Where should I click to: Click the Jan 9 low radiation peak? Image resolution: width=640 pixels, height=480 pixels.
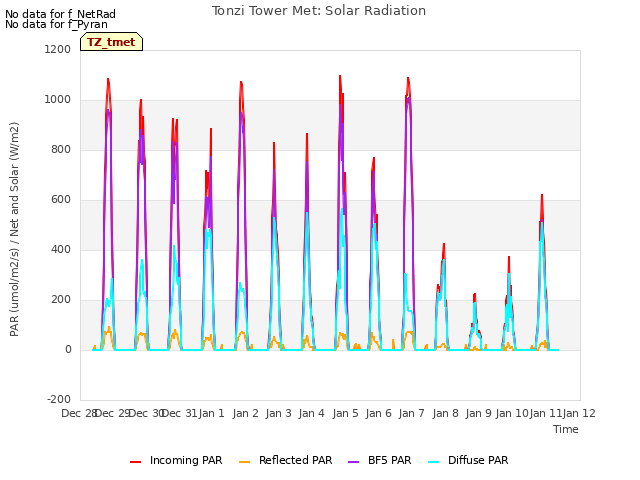[475, 295]
